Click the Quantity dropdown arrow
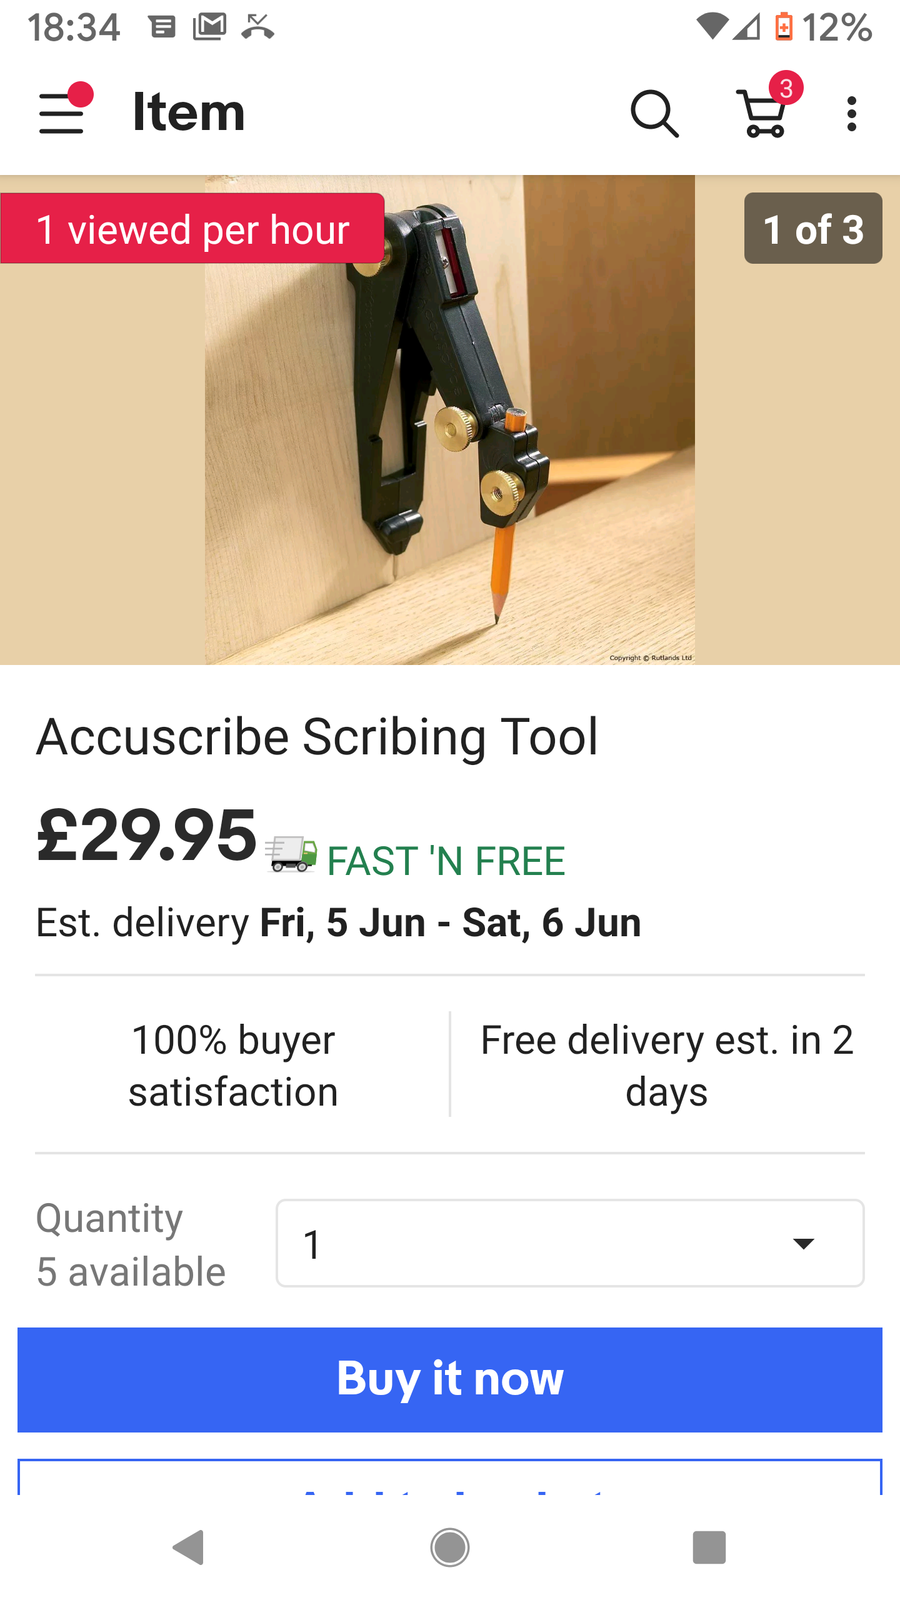Screen dimensions: 900x1600 (x=803, y=1243)
